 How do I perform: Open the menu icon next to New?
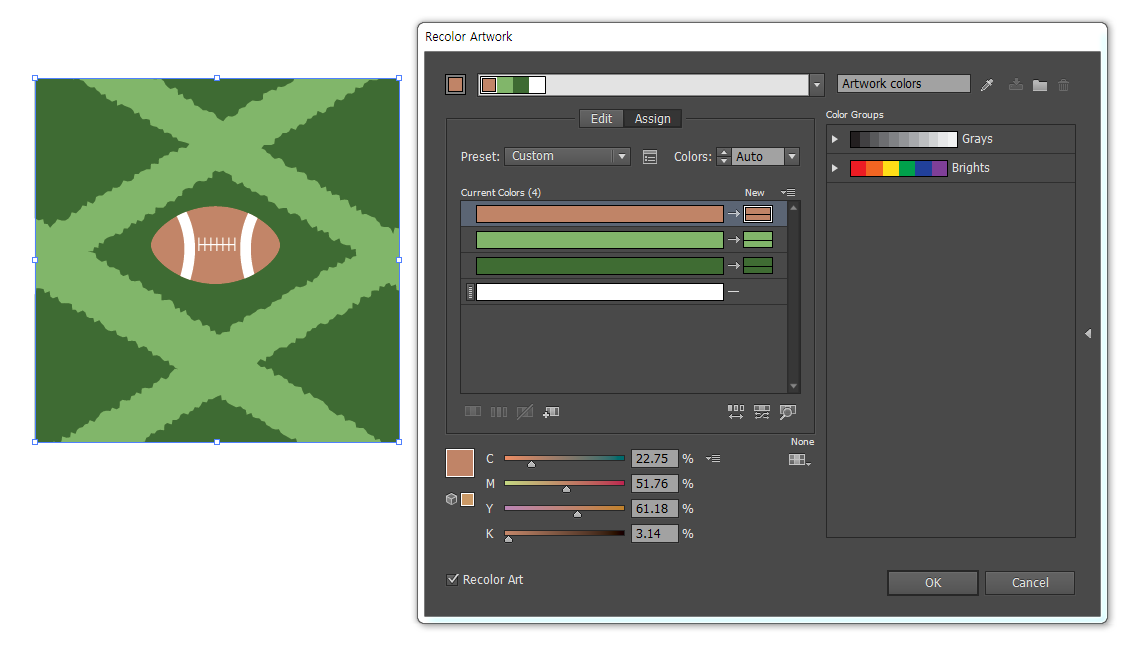(x=788, y=192)
